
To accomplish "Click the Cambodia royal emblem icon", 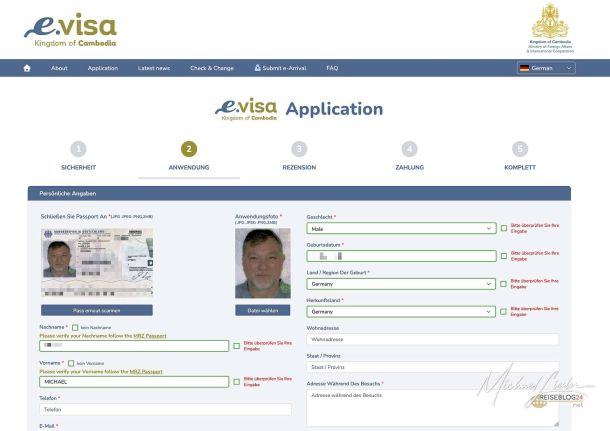I will 549,21.
